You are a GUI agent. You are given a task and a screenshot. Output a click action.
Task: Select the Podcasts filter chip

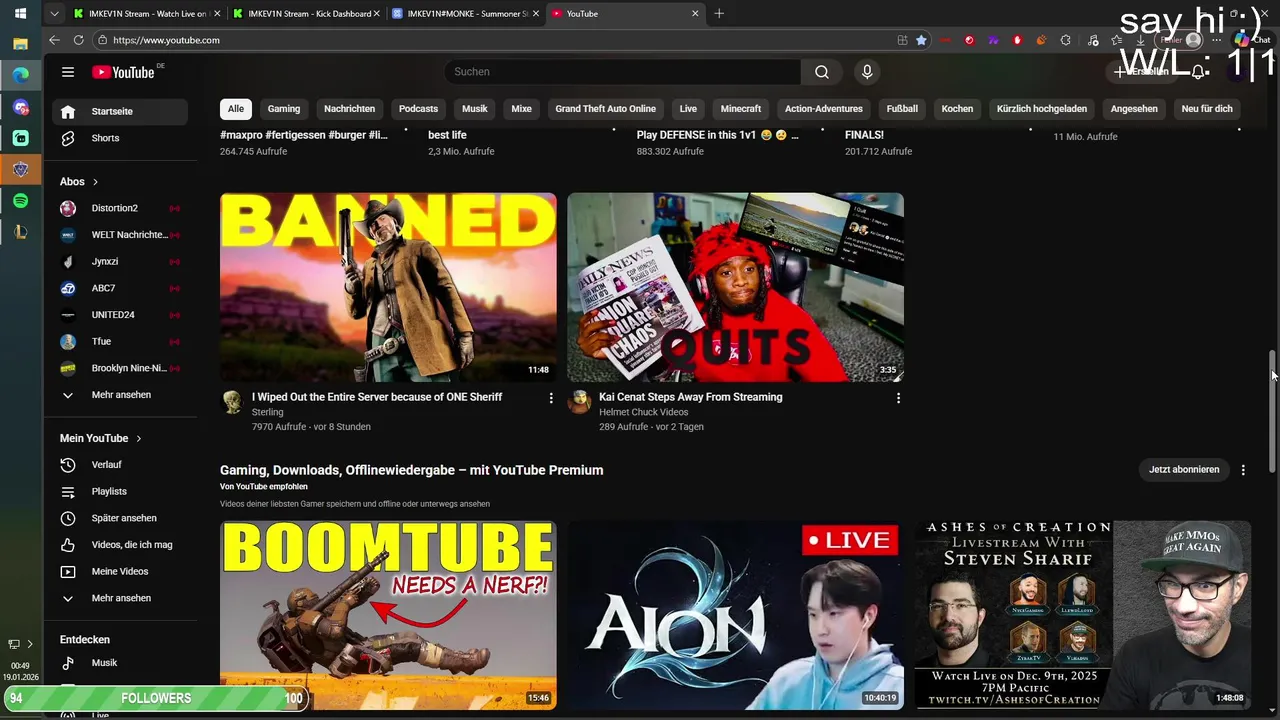(418, 109)
